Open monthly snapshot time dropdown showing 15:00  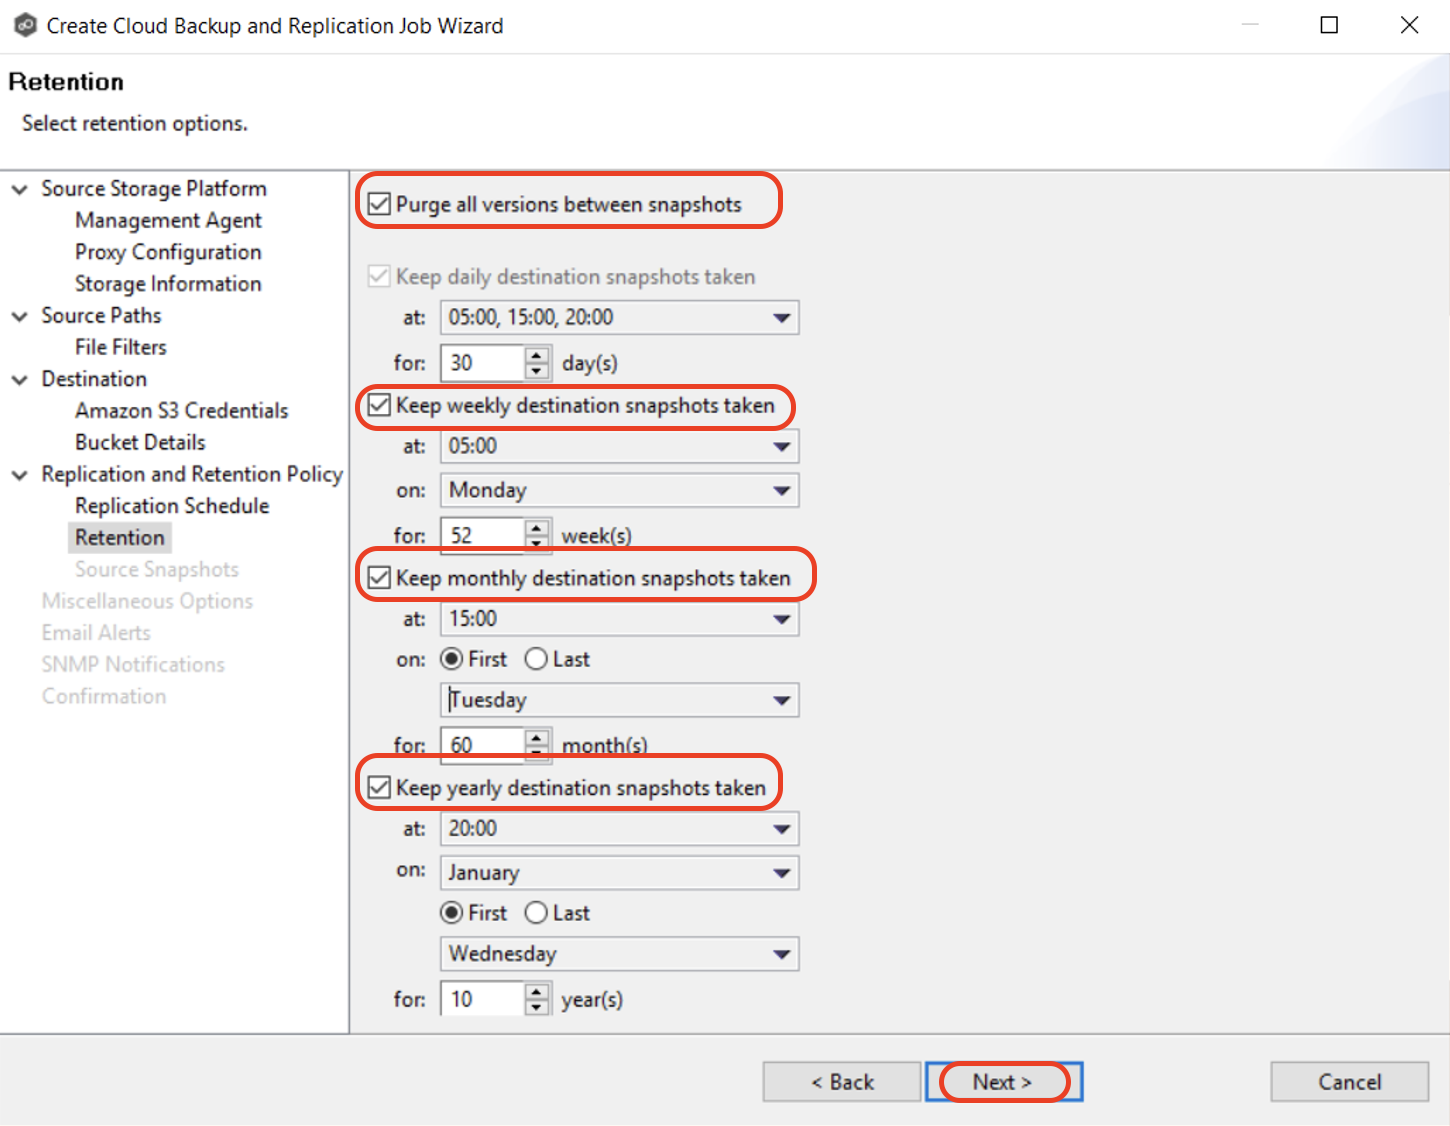click(x=620, y=619)
